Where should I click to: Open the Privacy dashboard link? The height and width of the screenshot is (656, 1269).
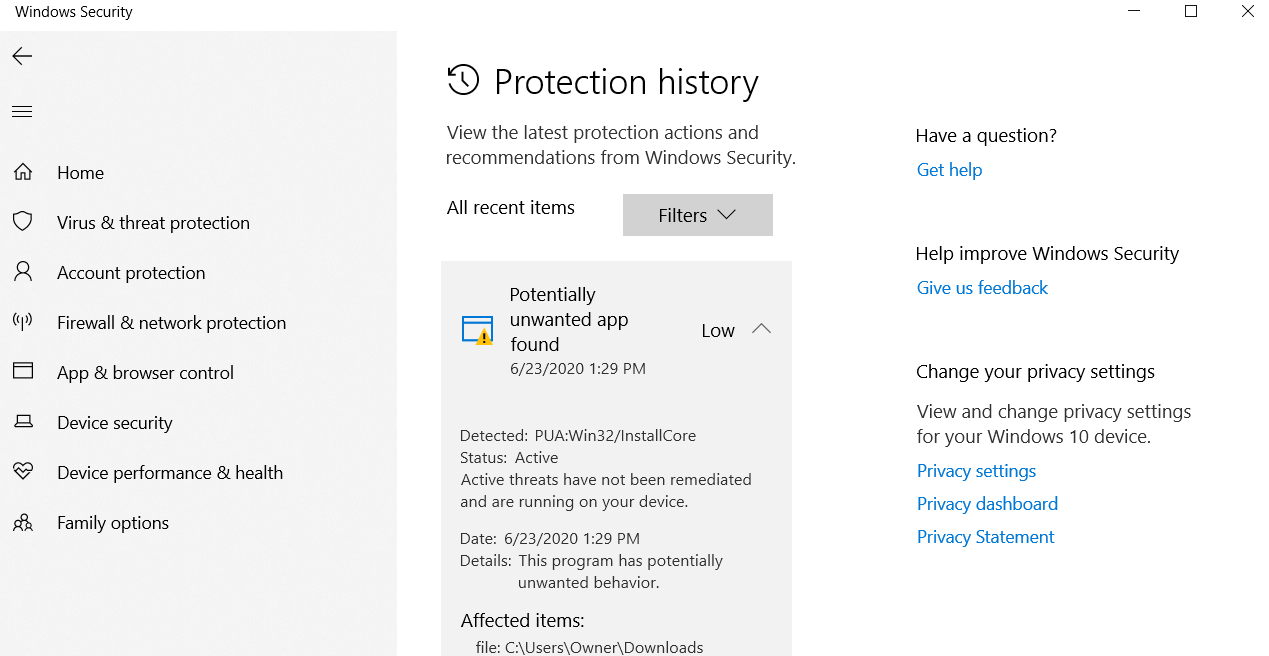pyautogui.click(x=987, y=504)
